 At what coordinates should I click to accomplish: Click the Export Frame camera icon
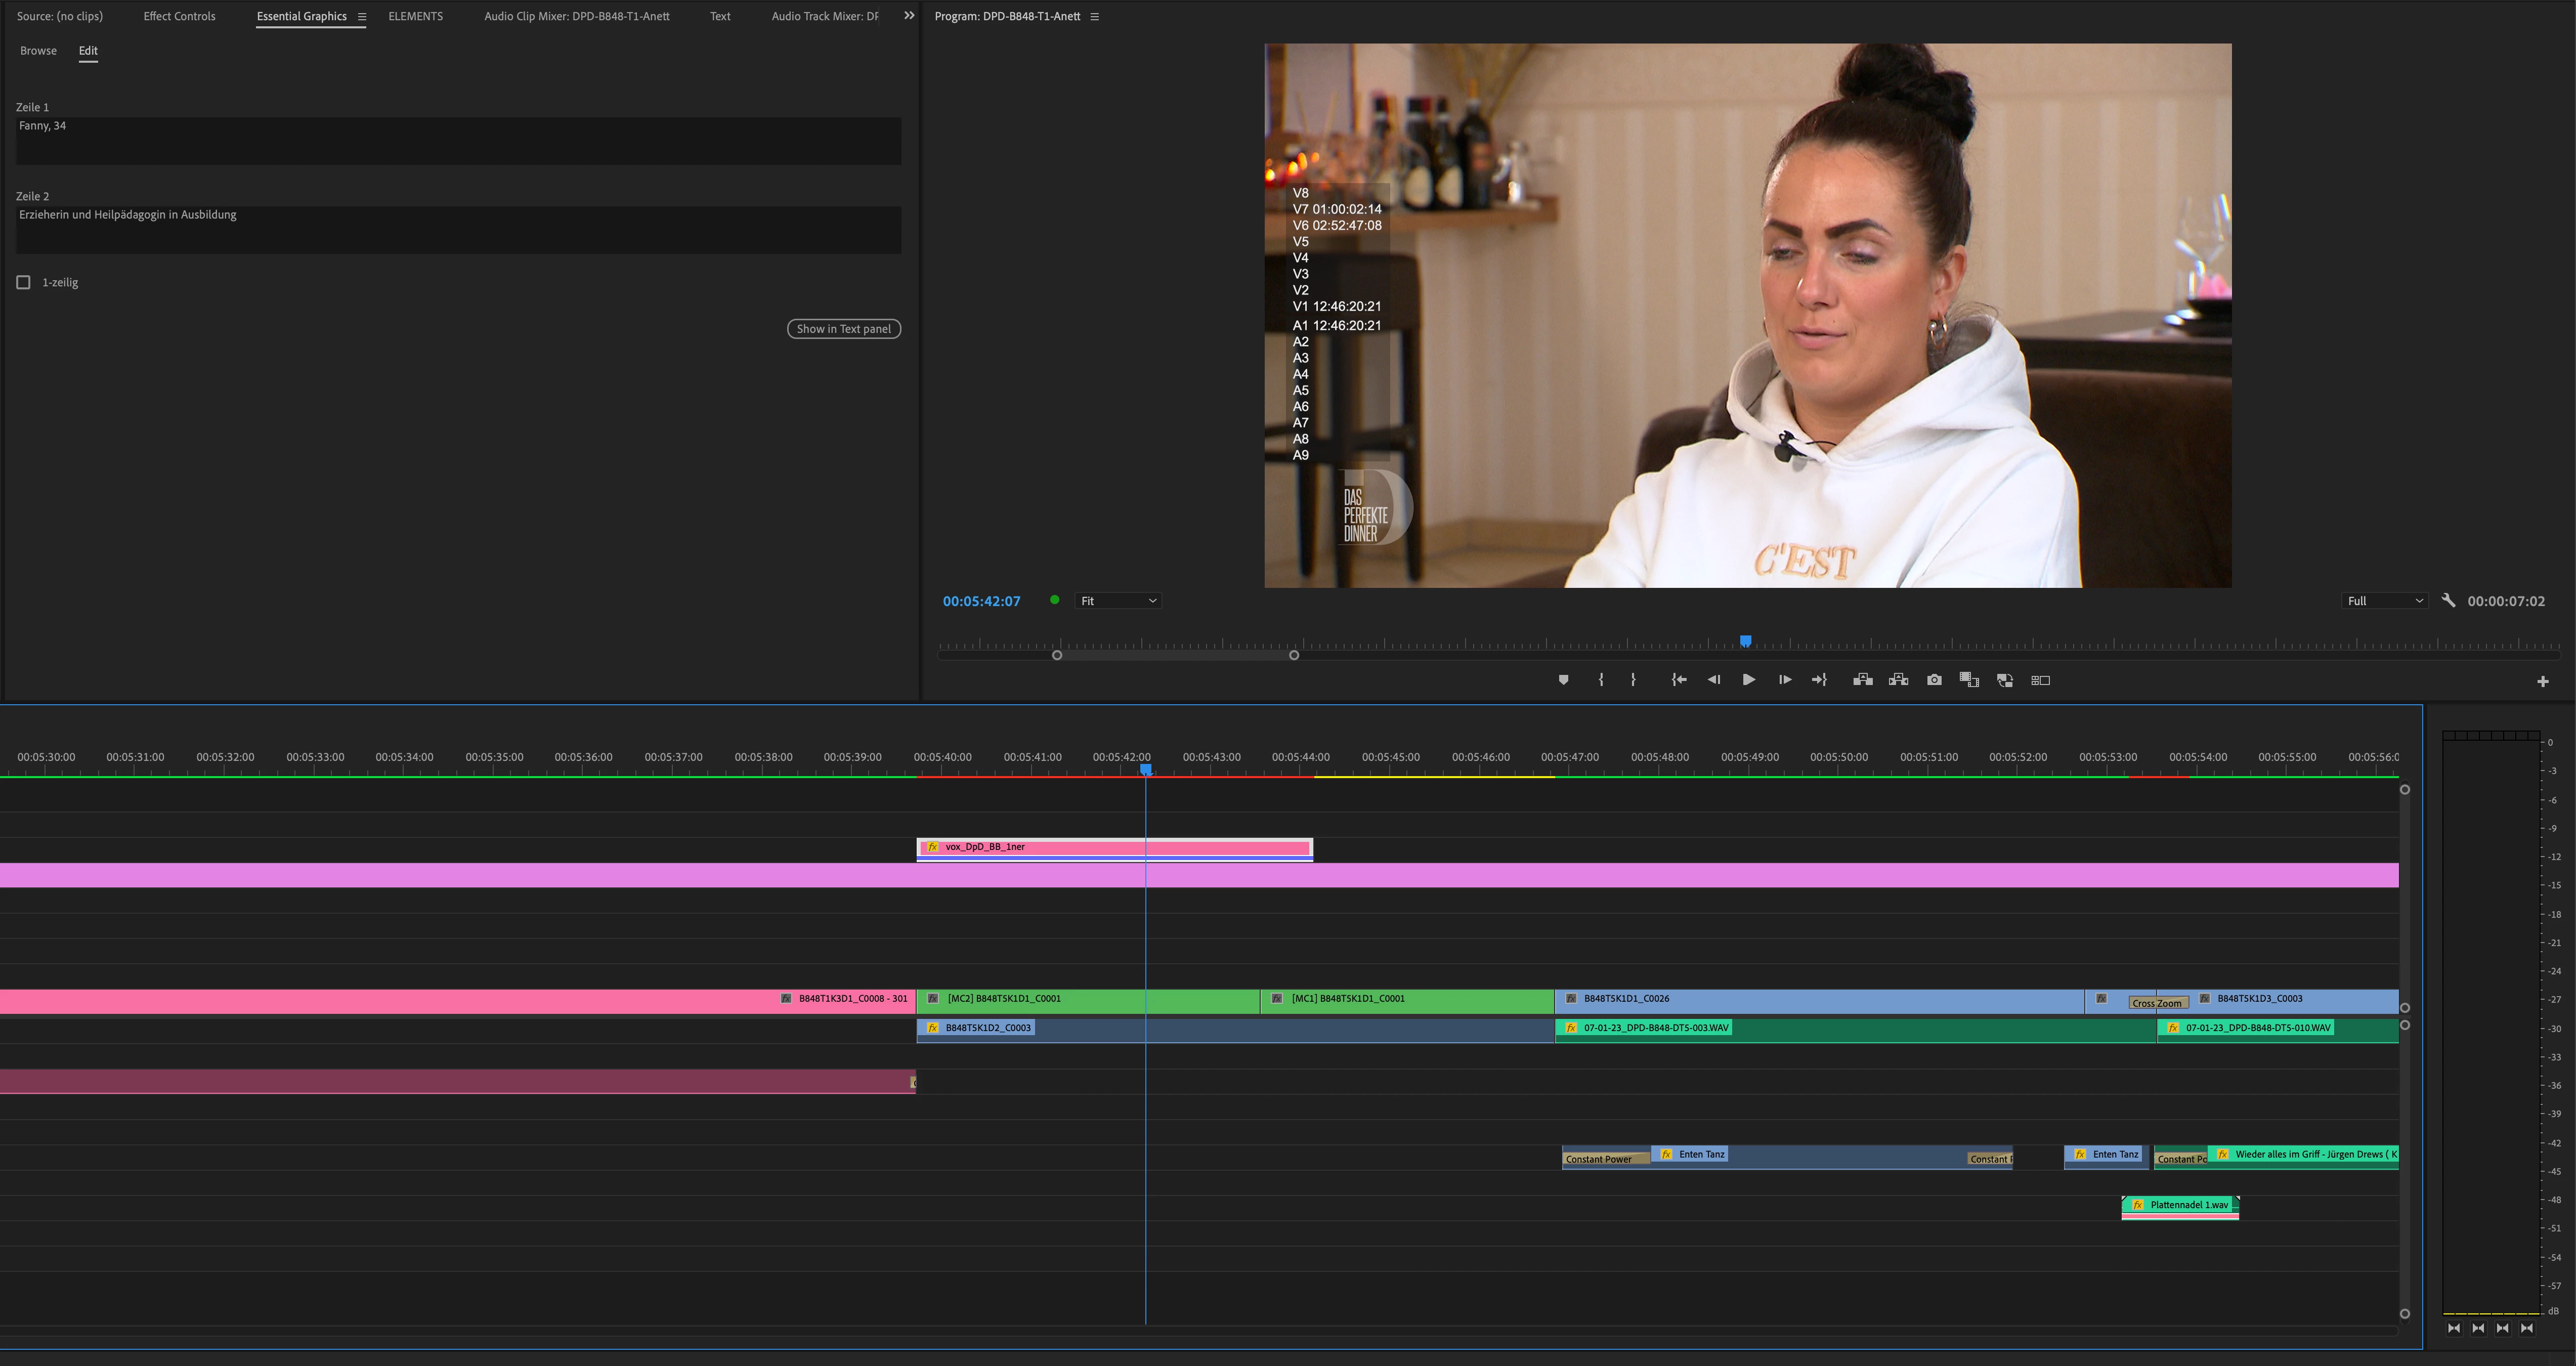pos(1934,680)
